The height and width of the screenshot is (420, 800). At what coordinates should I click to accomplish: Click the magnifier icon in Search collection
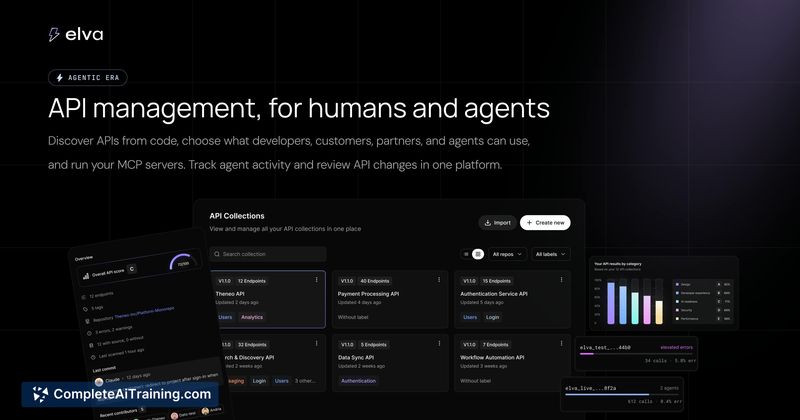pyautogui.click(x=217, y=254)
